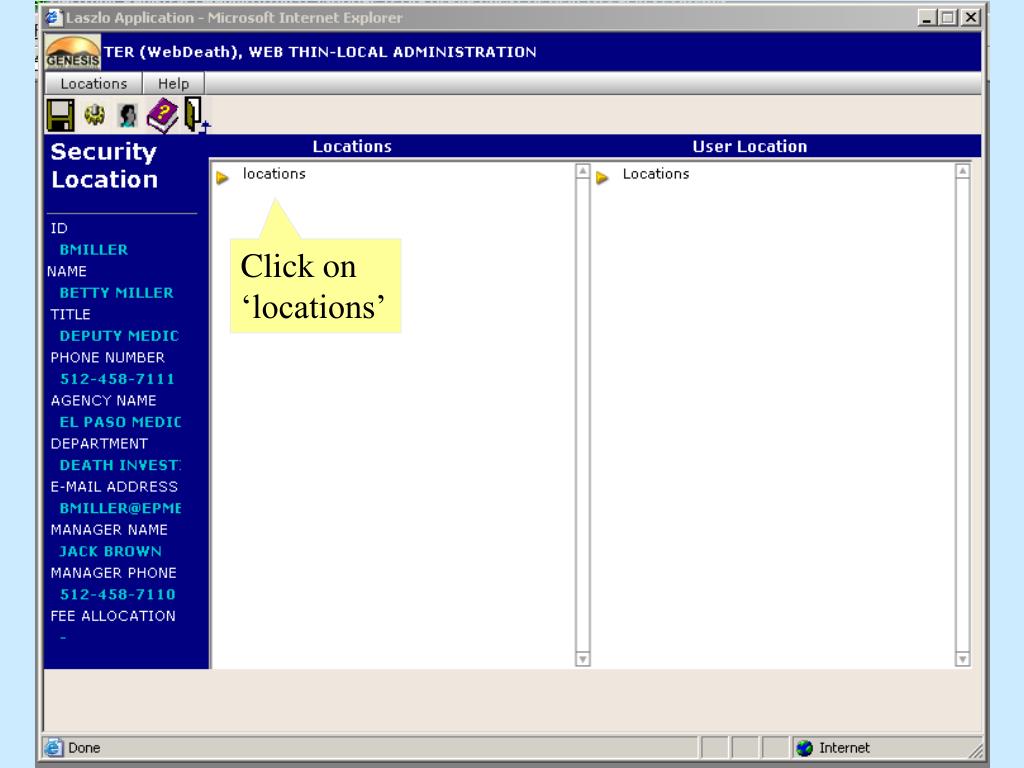Click User Location scrollbar down arrow
The height and width of the screenshot is (768, 1024).
coord(962,659)
